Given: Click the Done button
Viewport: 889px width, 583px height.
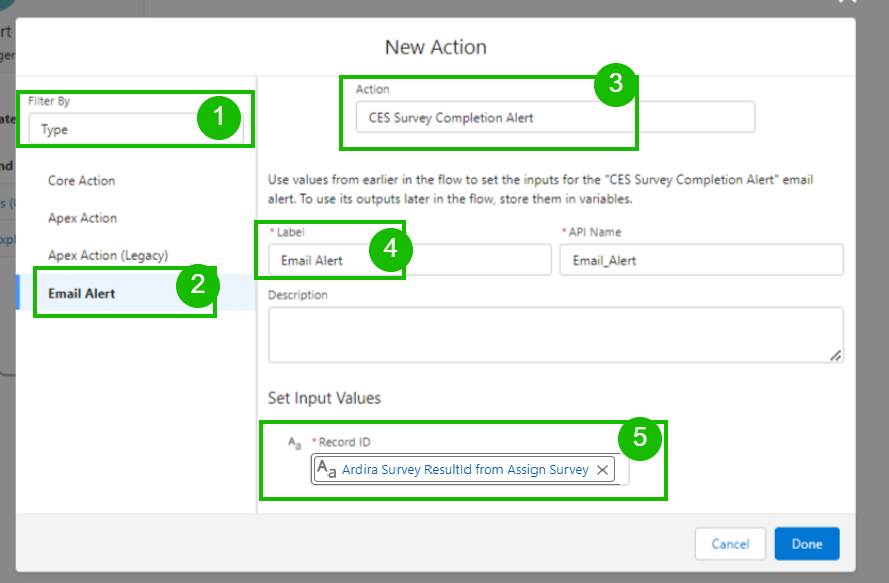Looking at the screenshot, I should pos(807,543).
